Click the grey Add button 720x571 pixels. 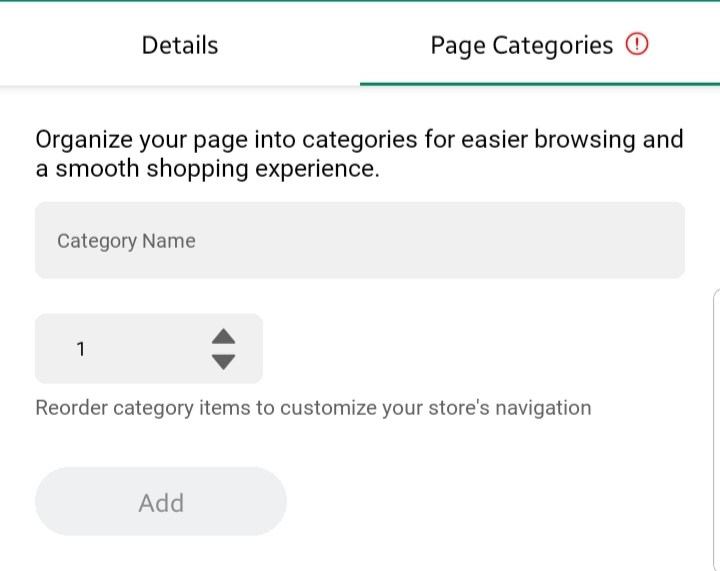(161, 502)
